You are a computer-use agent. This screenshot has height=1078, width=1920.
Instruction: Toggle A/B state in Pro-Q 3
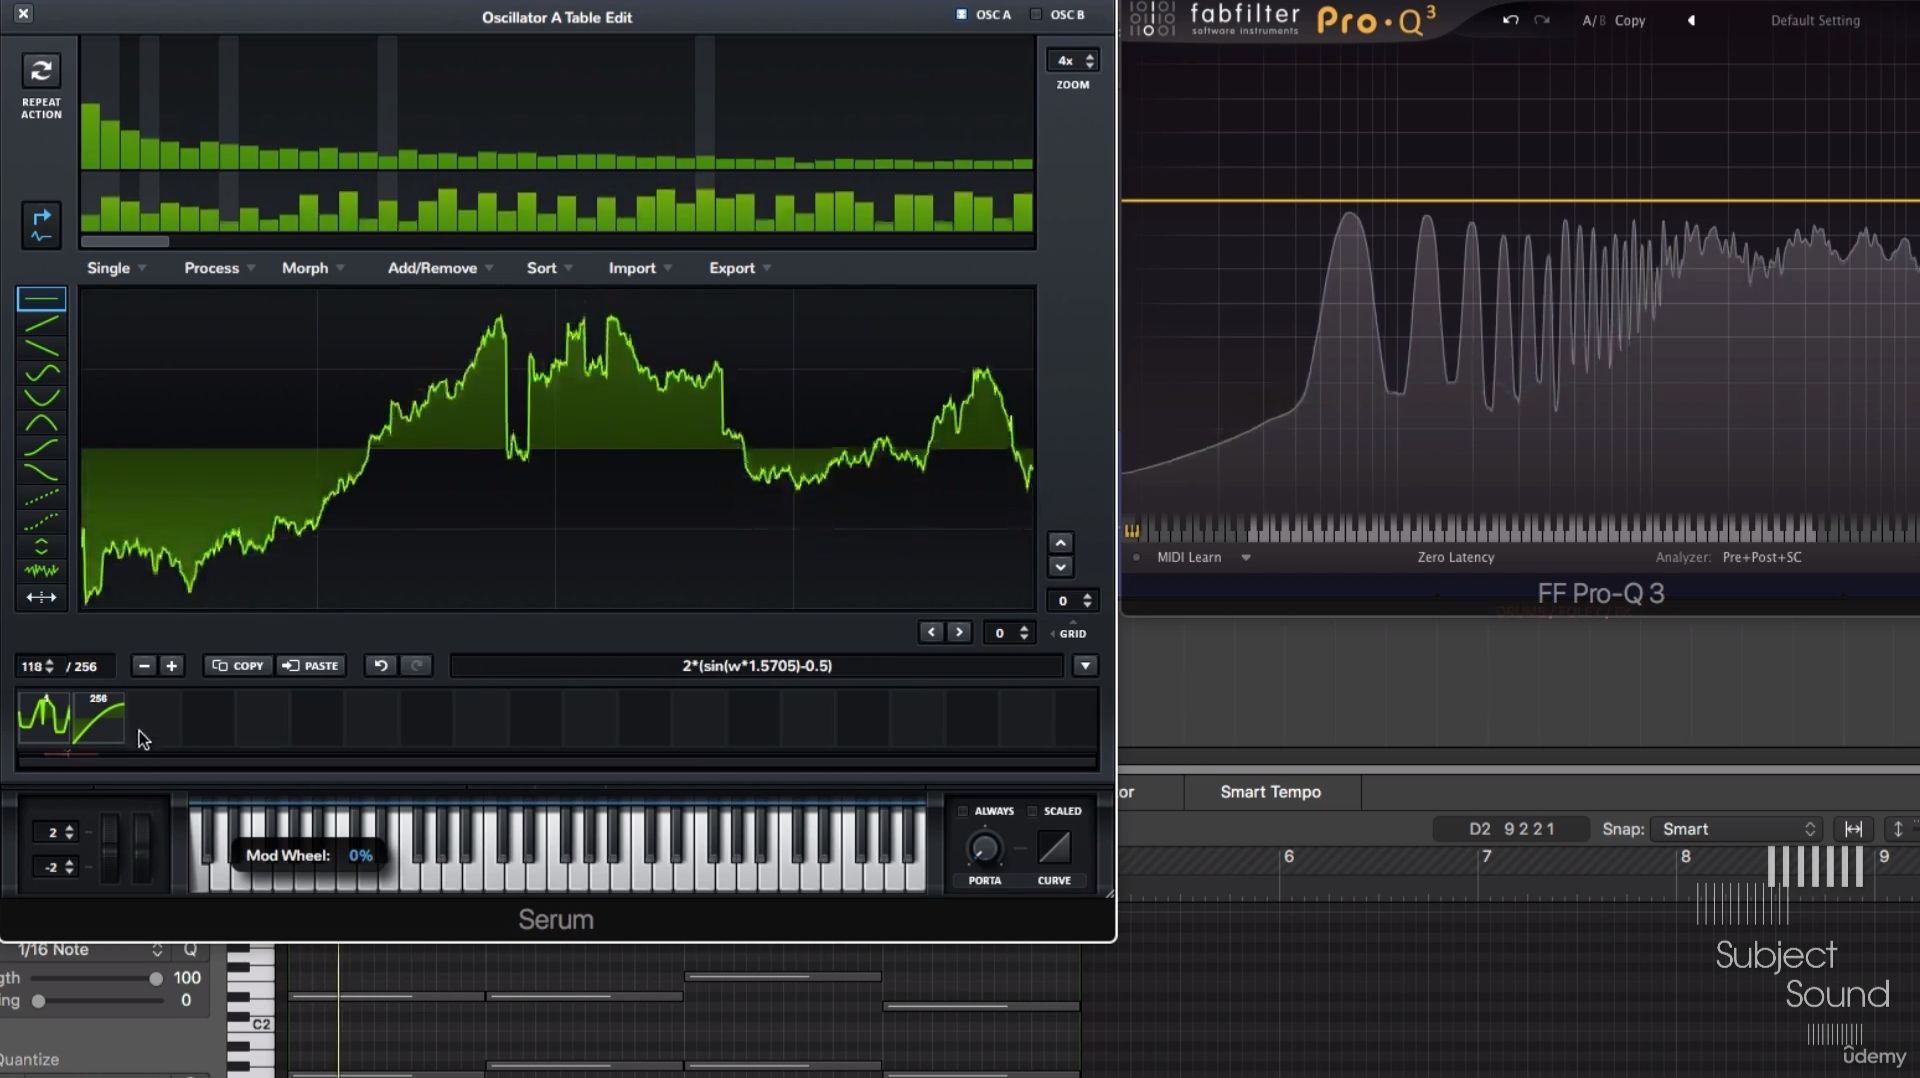coord(1593,20)
